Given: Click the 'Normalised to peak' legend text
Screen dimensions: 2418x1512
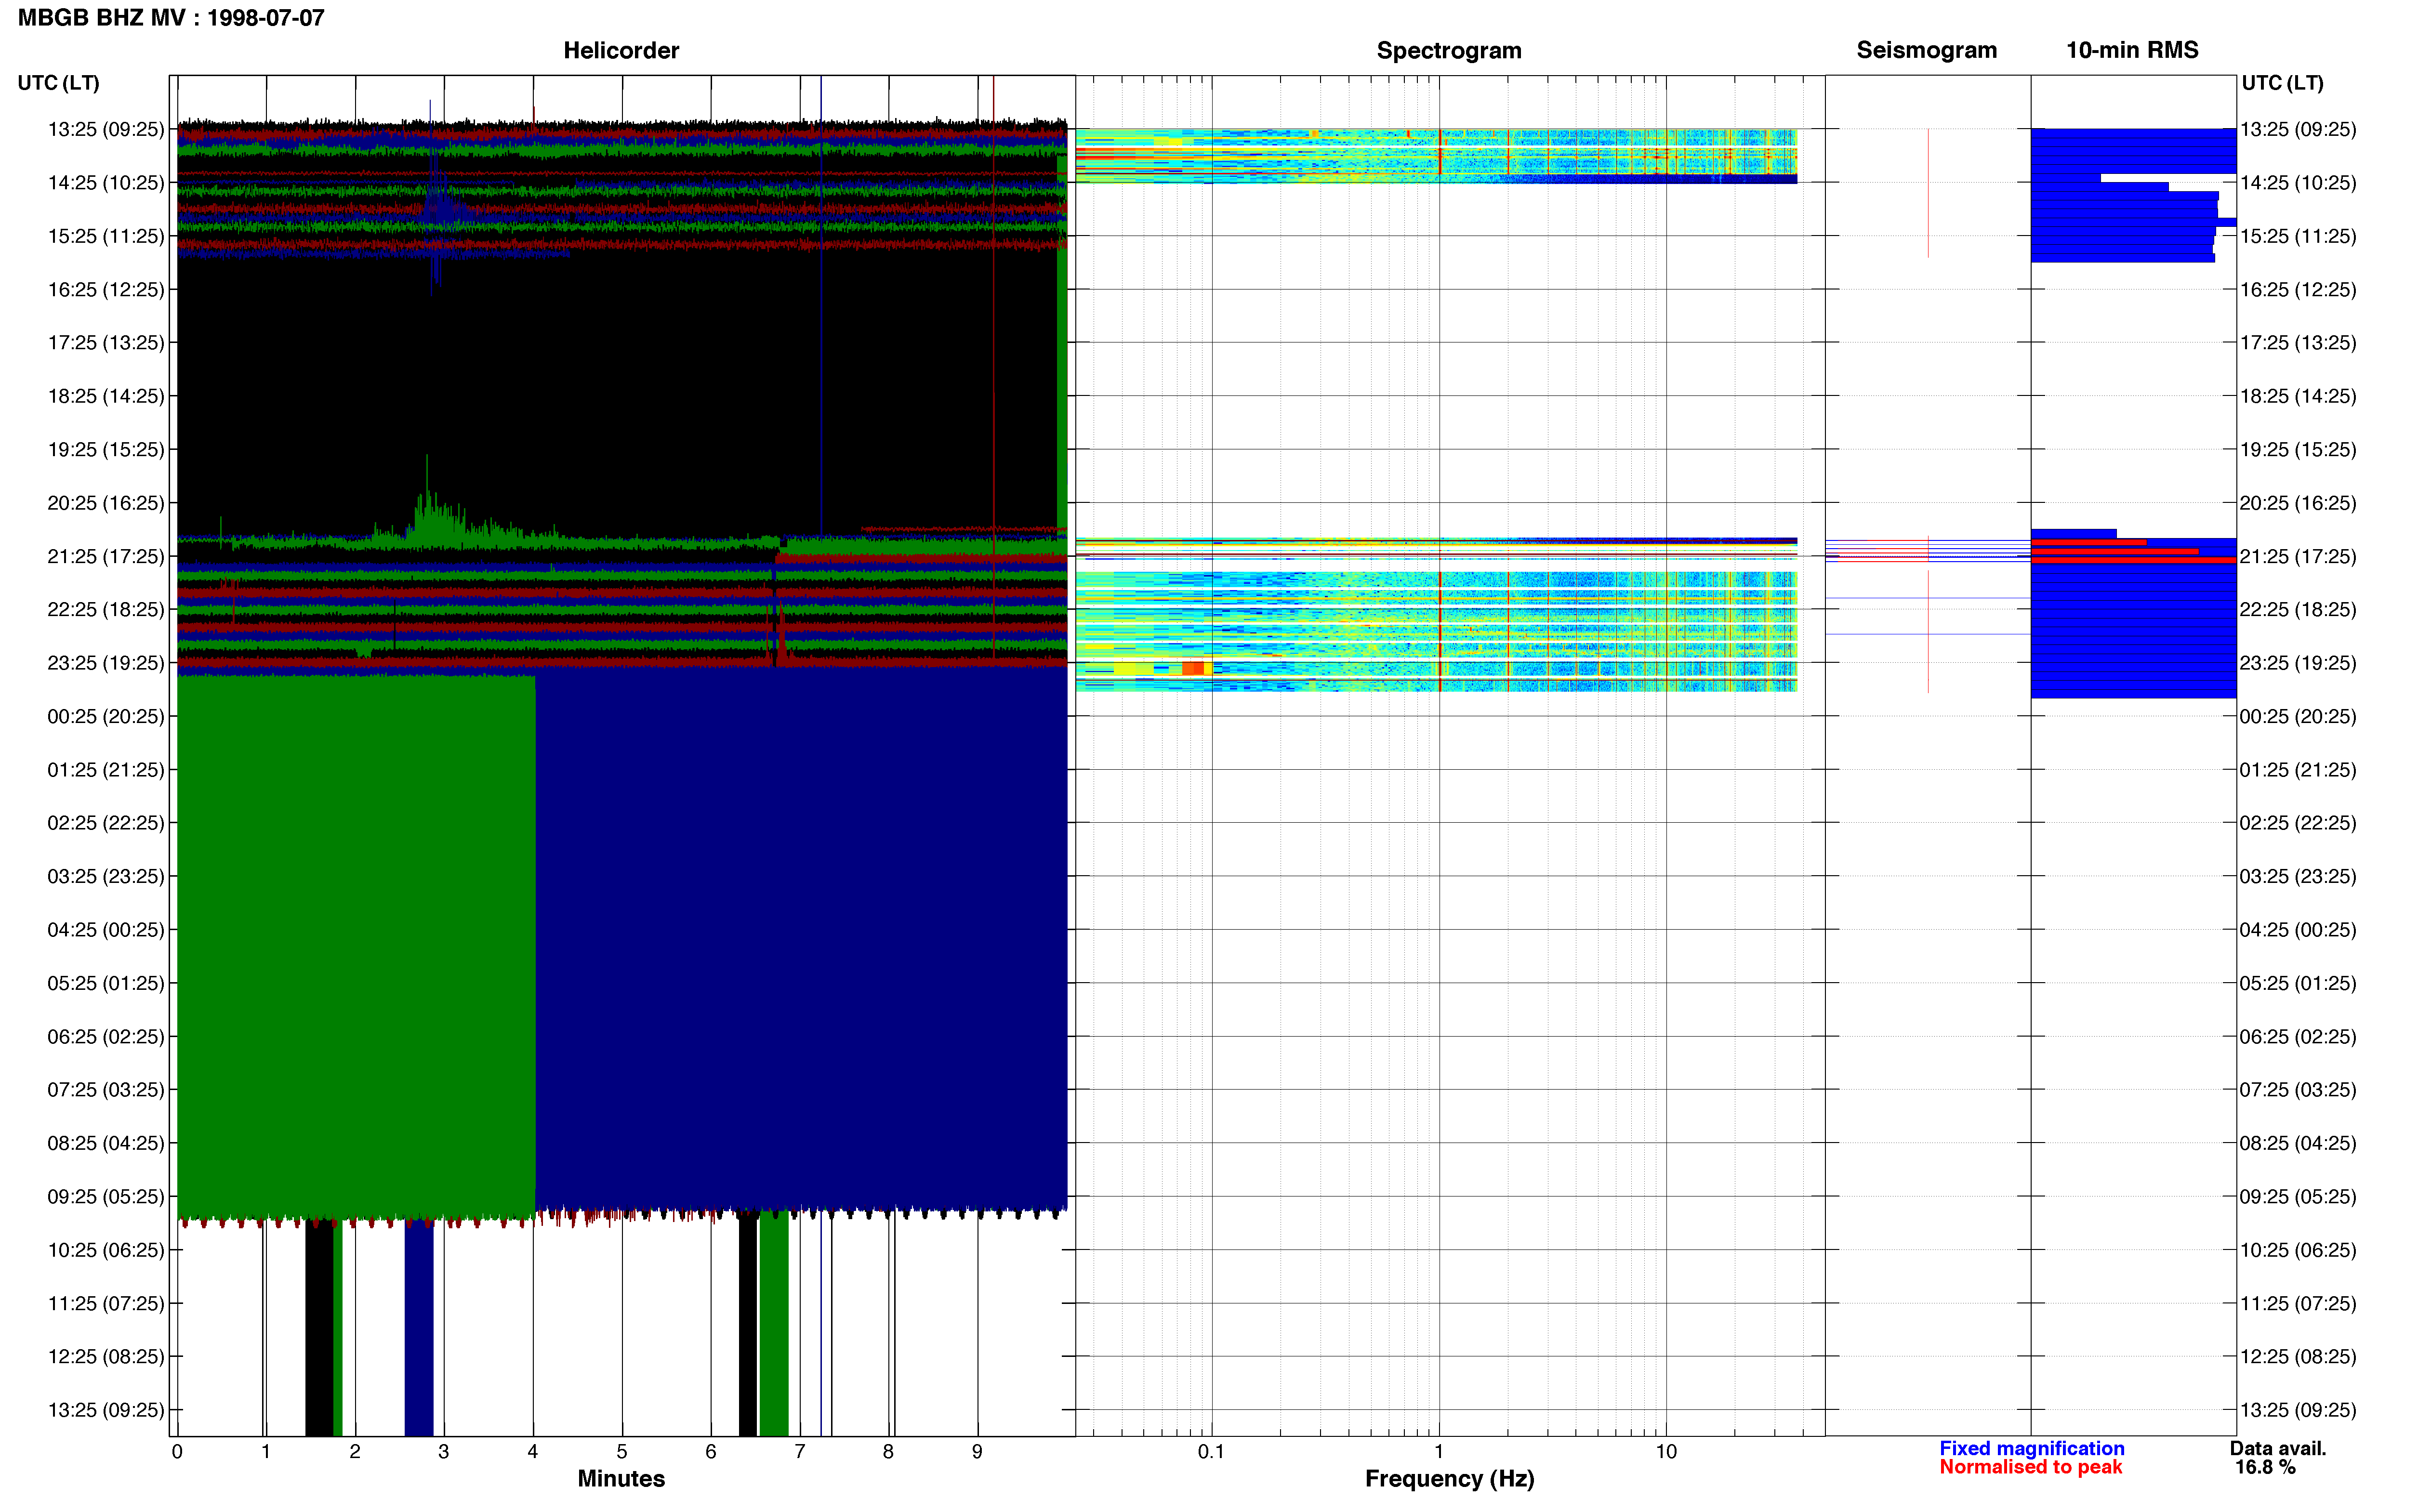Looking at the screenshot, I should 2030,1467.
